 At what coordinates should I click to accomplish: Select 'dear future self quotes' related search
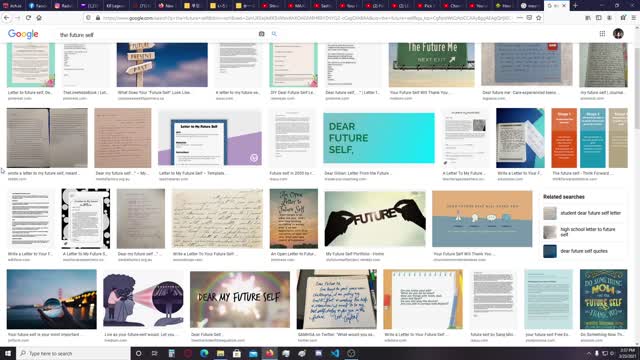(584, 251)
